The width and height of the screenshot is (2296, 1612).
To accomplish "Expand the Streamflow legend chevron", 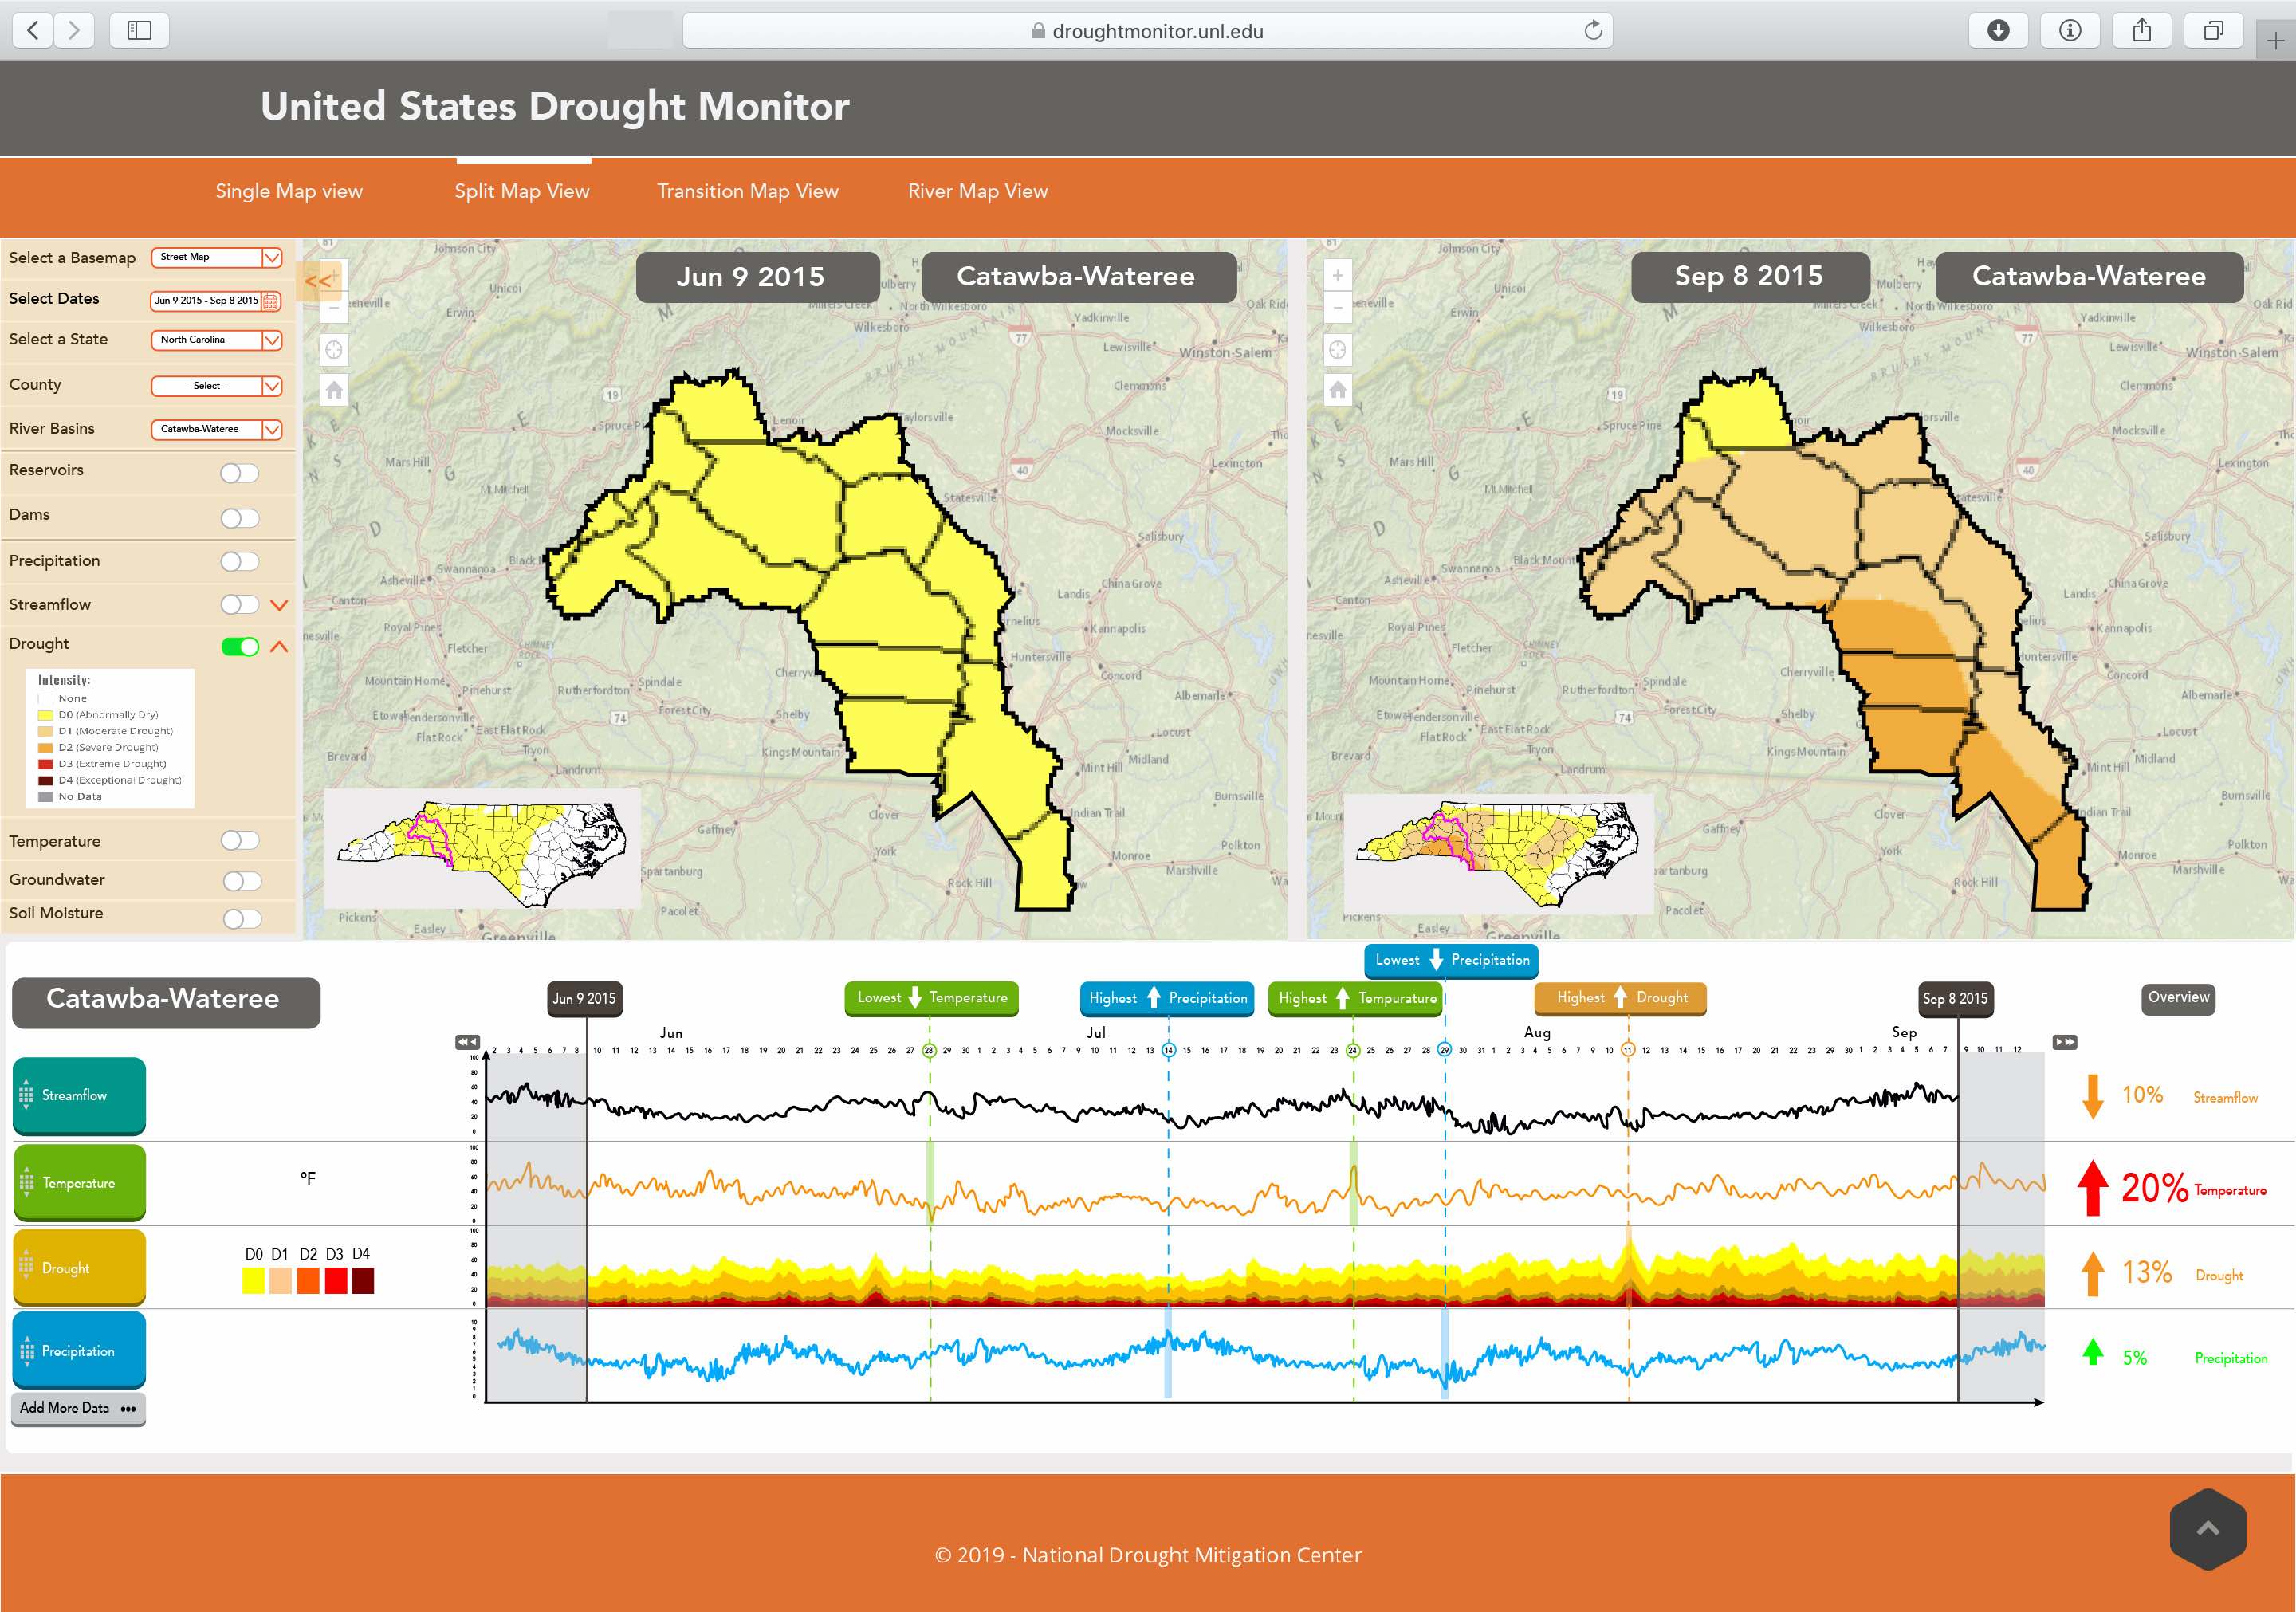I will click(280, 605).
